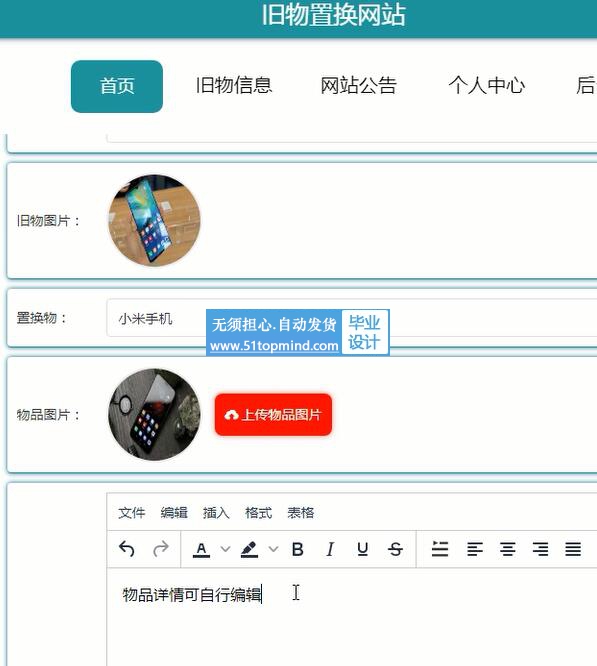Toggle italic formatting
The image size is (597, 666).
pyautogui.click(x=330, y=549)
